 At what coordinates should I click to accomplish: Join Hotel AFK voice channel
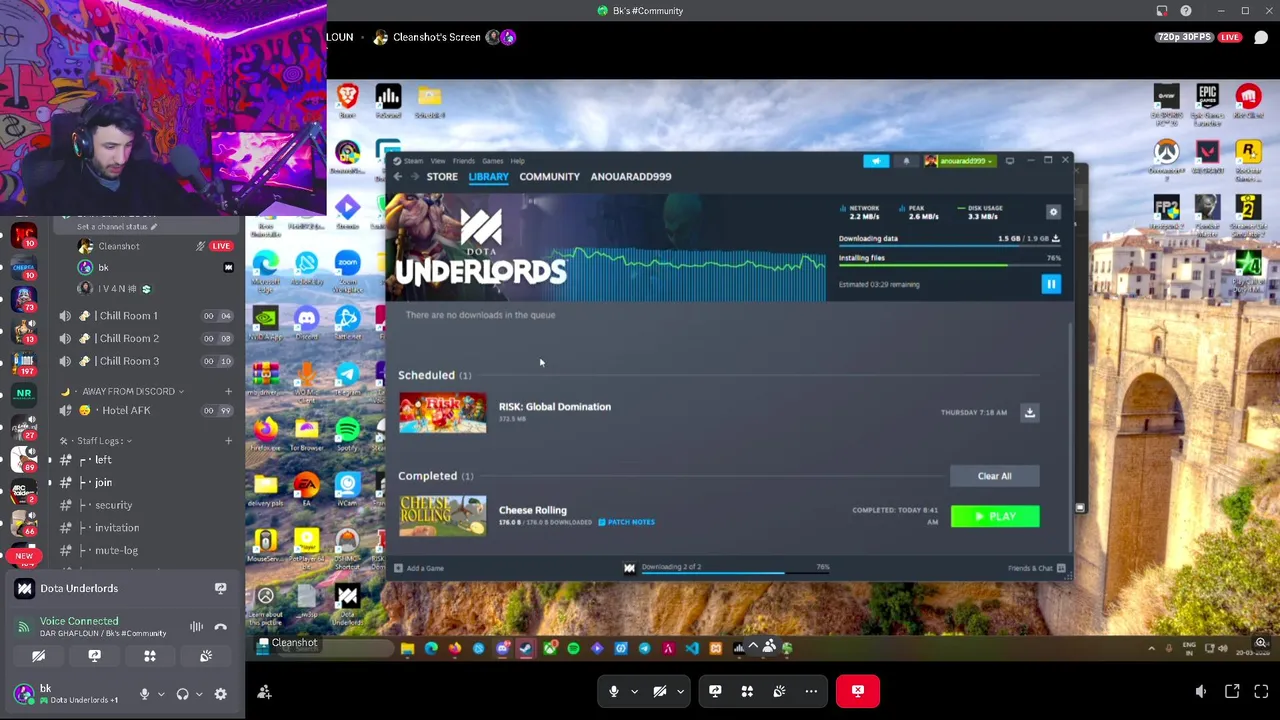tap(145, 411)
